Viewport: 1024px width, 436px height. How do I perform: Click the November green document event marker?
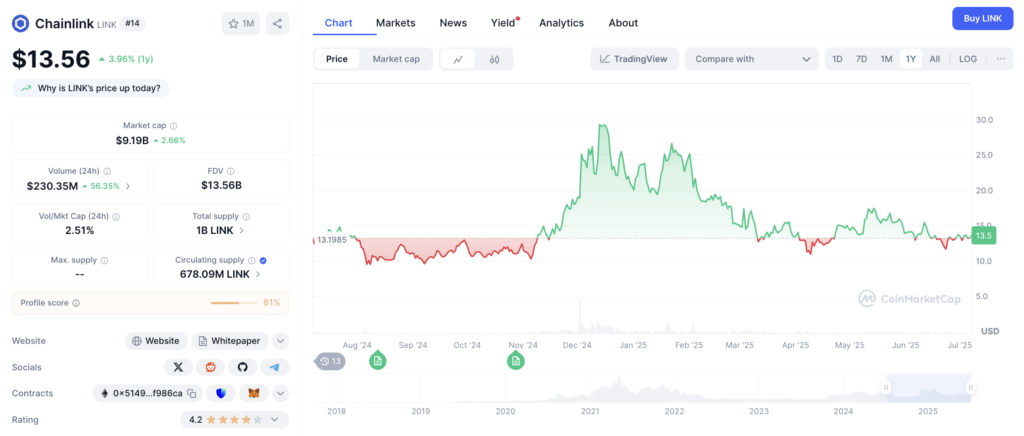click(x=516, y=360)
